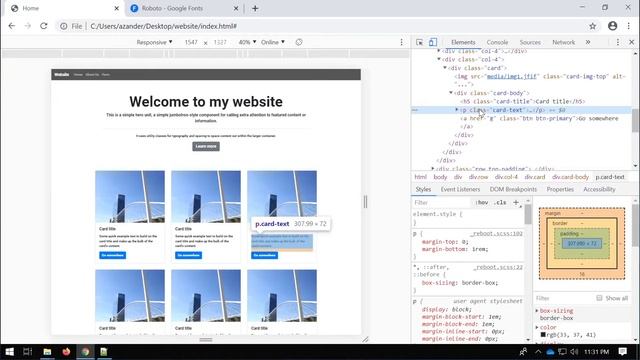Select div.col-4 in breadcrumb
The width and height of the screenshot is (640, 360).
point(506,177)
